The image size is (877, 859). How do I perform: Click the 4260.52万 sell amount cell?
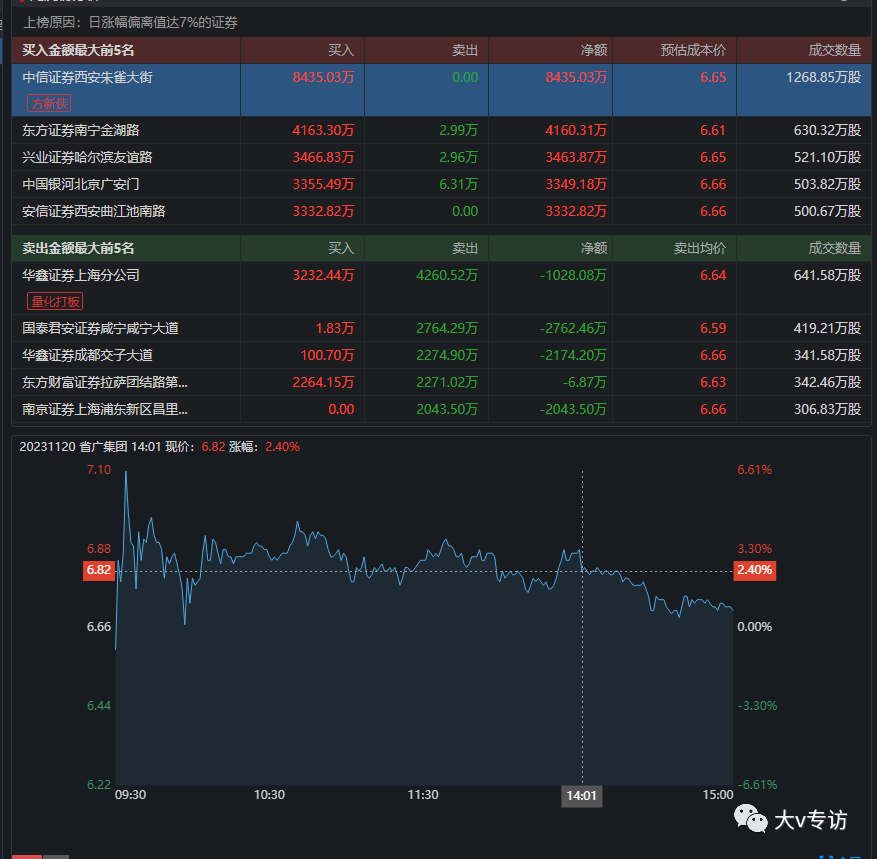(447, 275)
